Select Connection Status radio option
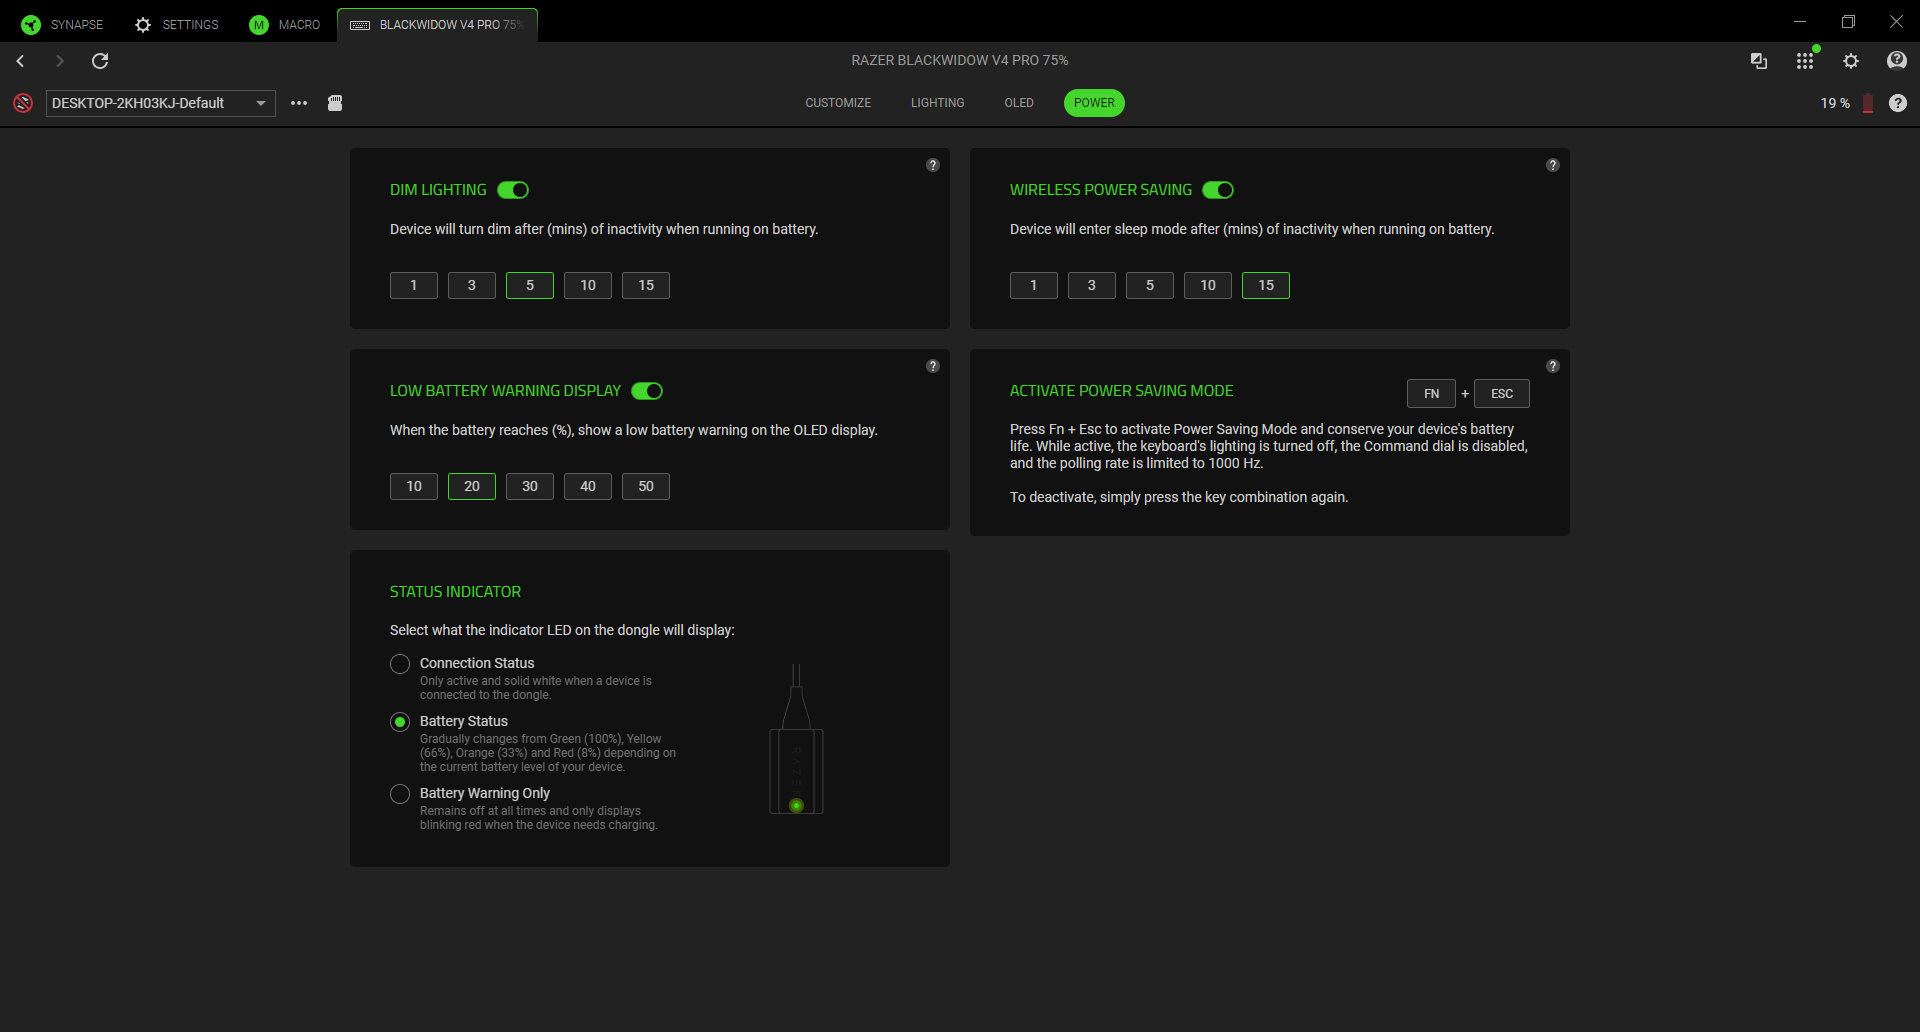This screenshot has height=1032, width=1920. pyautogui.click(x=400, y=664)
